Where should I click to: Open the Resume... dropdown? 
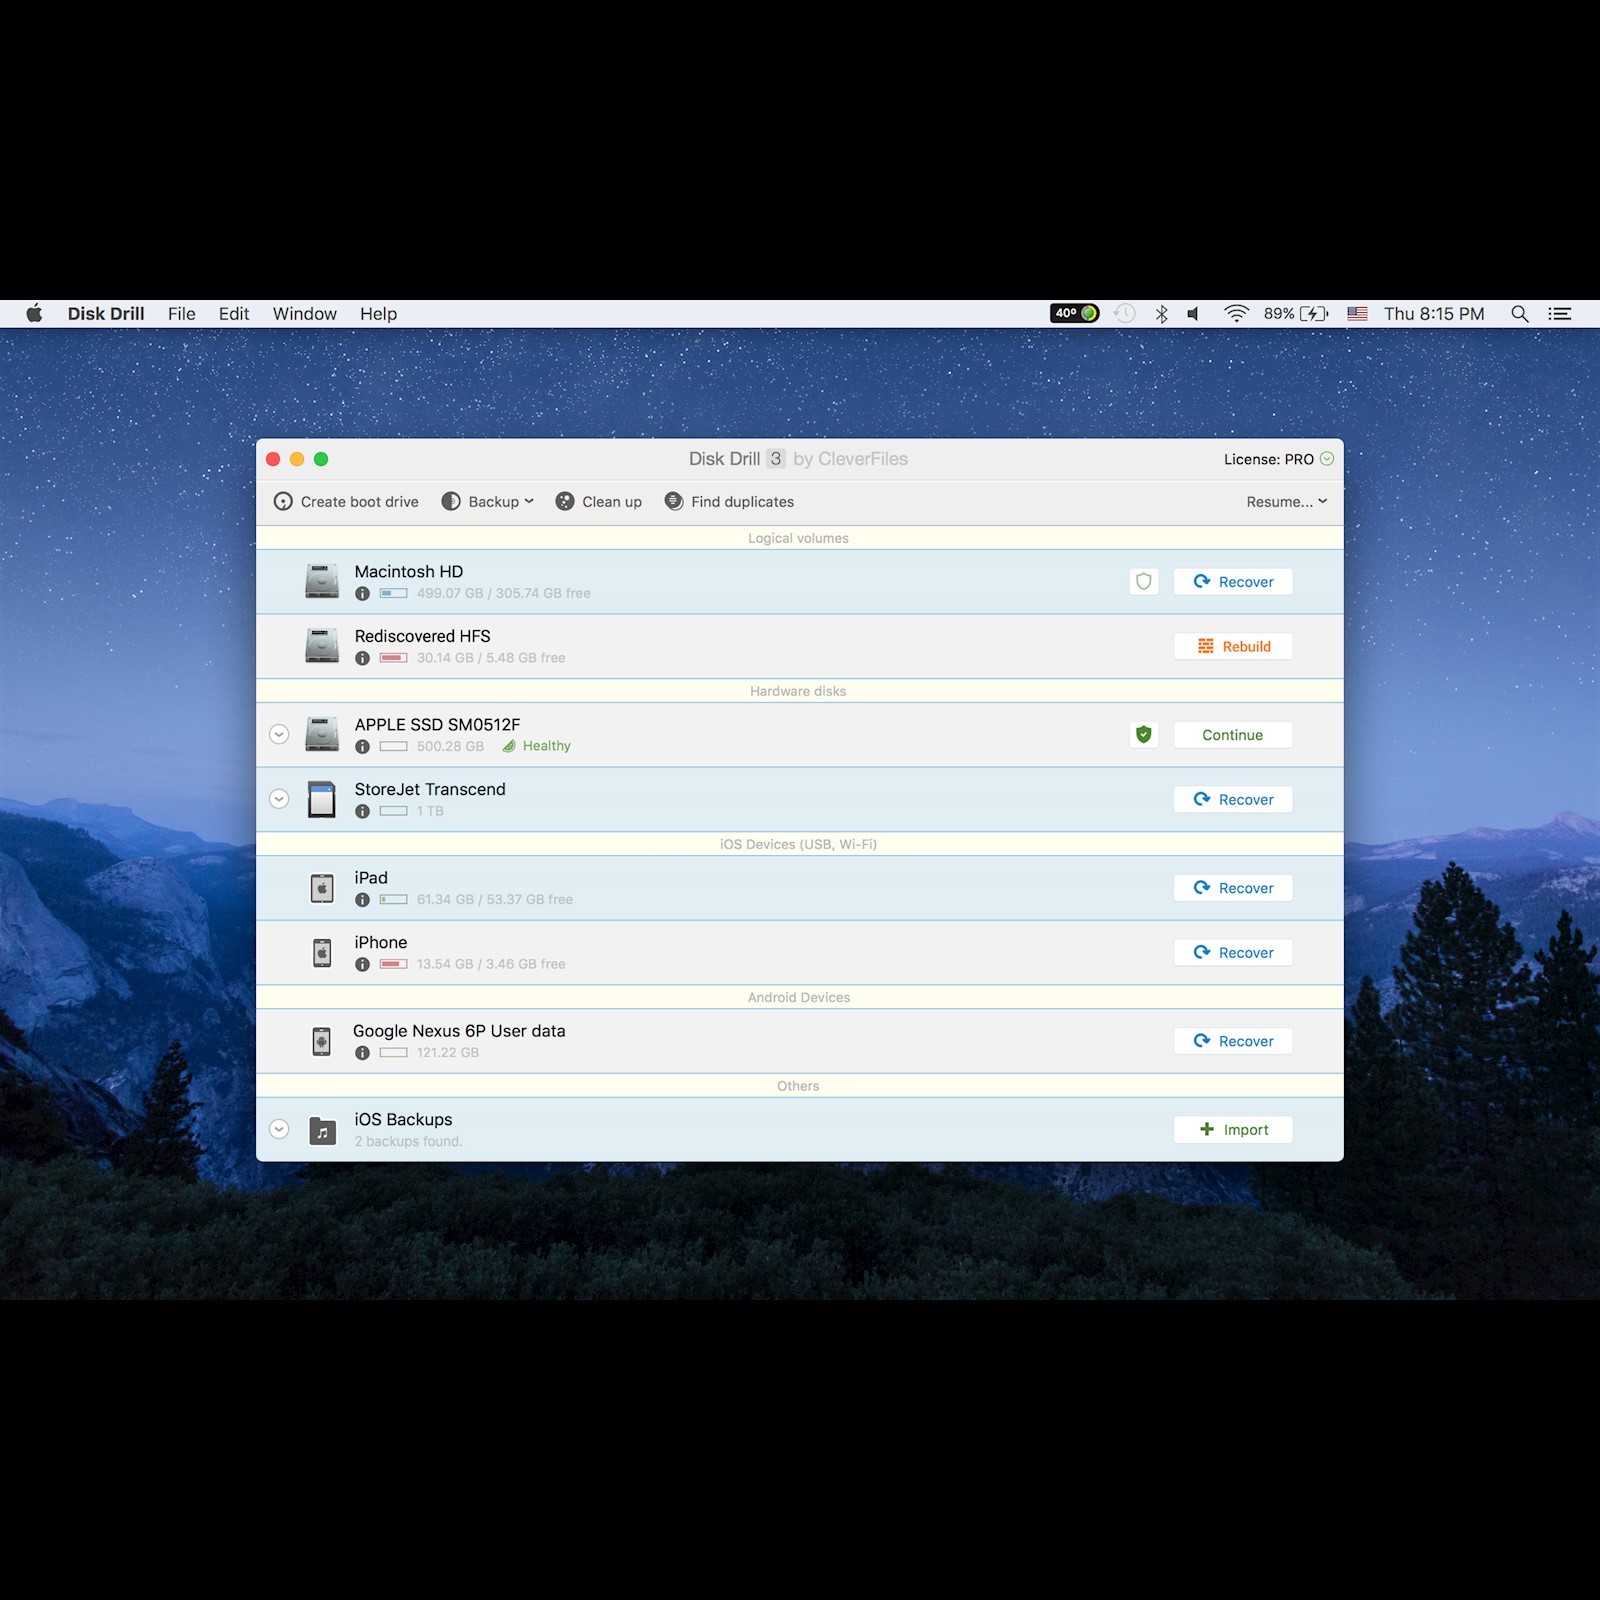tap(1287, 501)
